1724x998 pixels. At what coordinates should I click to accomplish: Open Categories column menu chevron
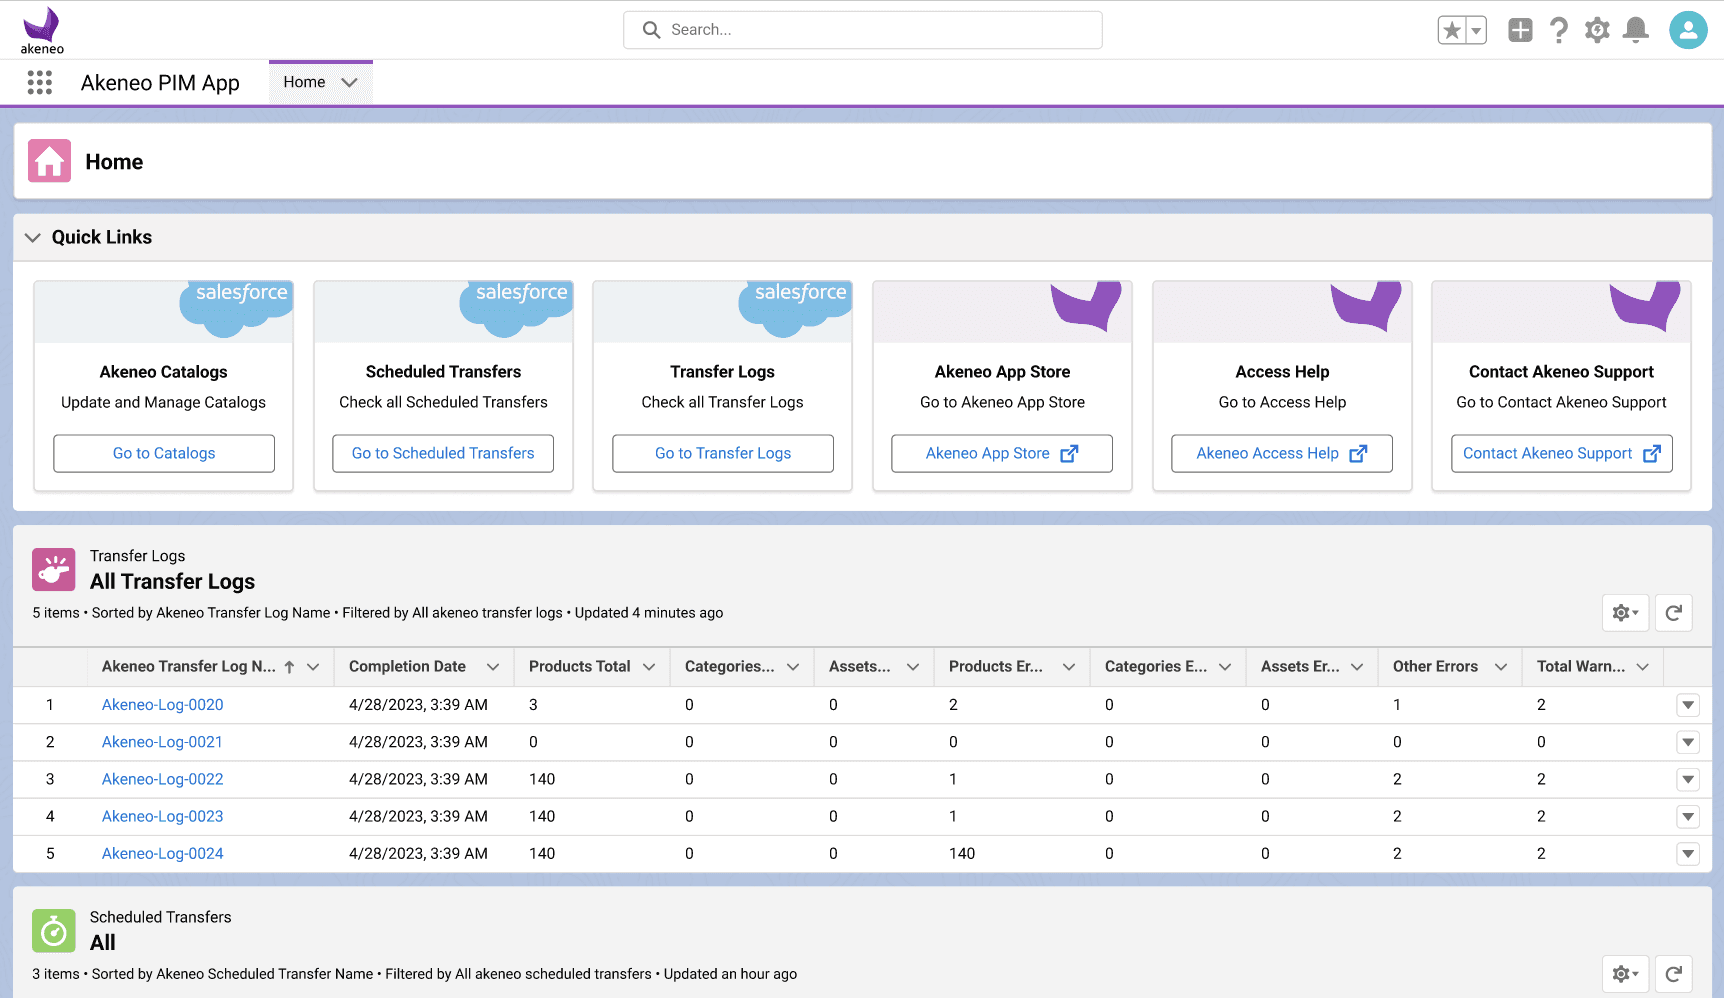[x=793, y=667]
